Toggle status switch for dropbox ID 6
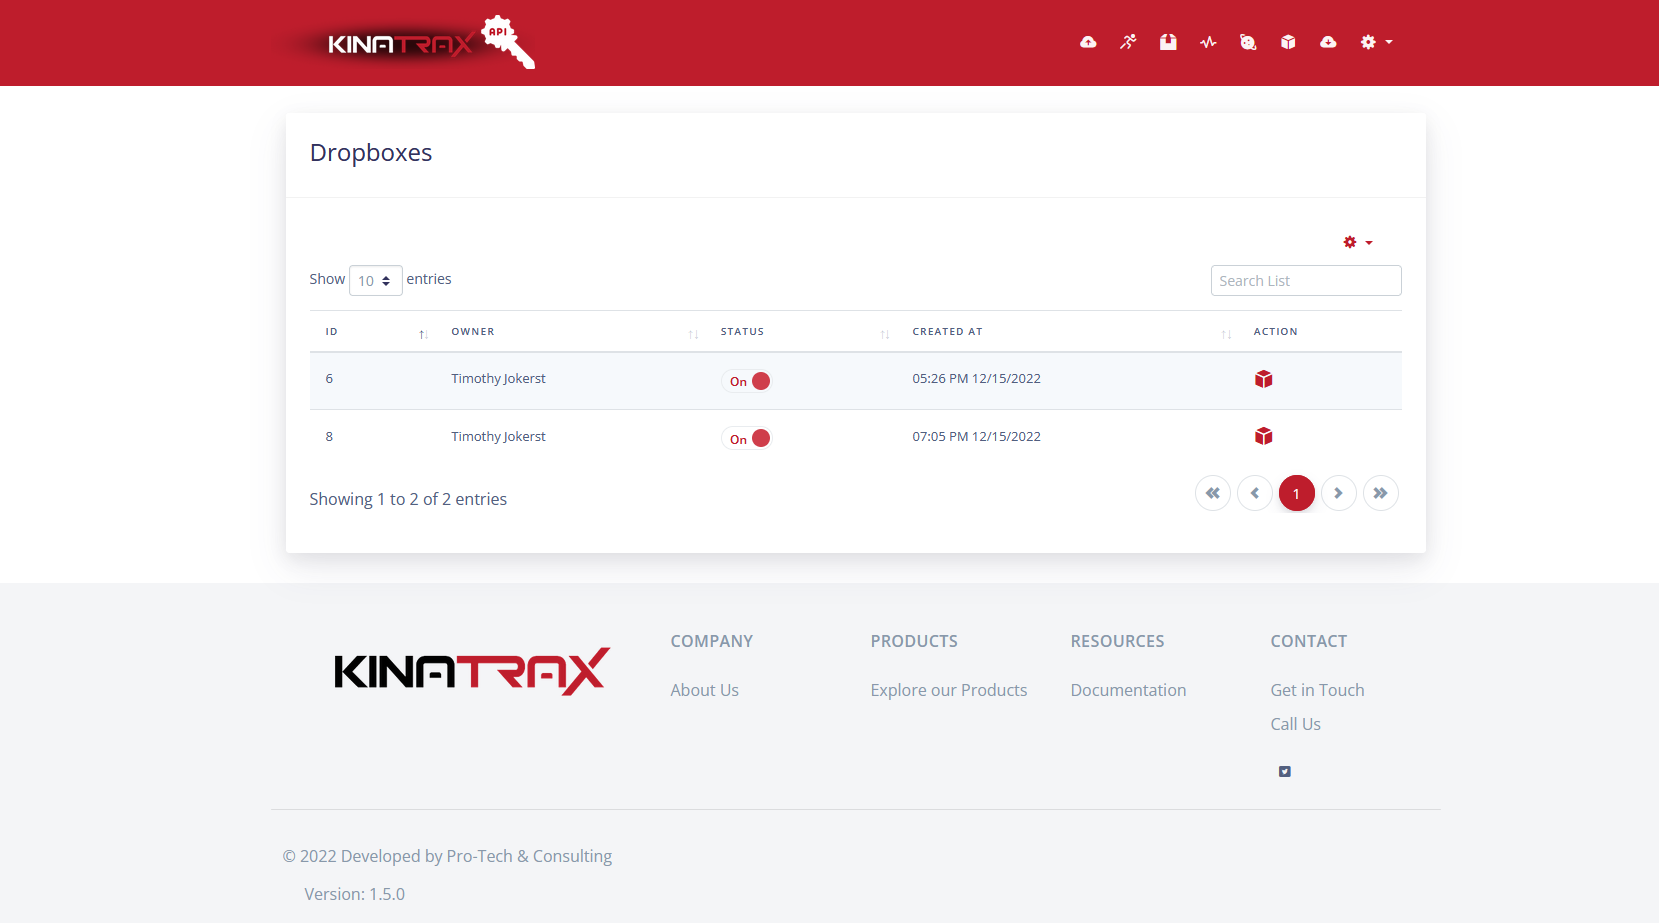This screenshot has width=1659, height=923. (748, 381)
